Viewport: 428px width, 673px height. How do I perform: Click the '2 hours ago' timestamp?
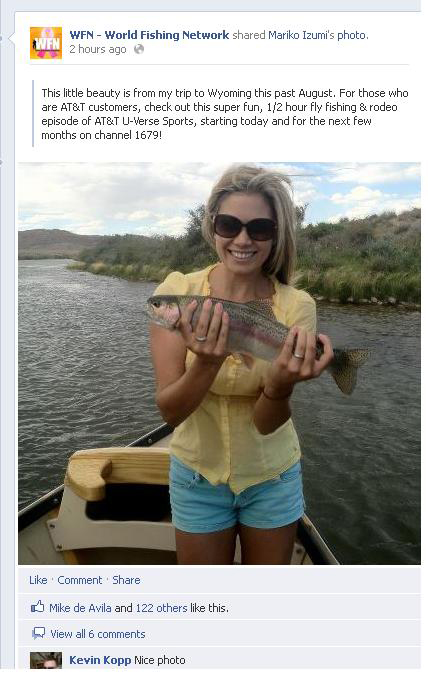[98, 49]
